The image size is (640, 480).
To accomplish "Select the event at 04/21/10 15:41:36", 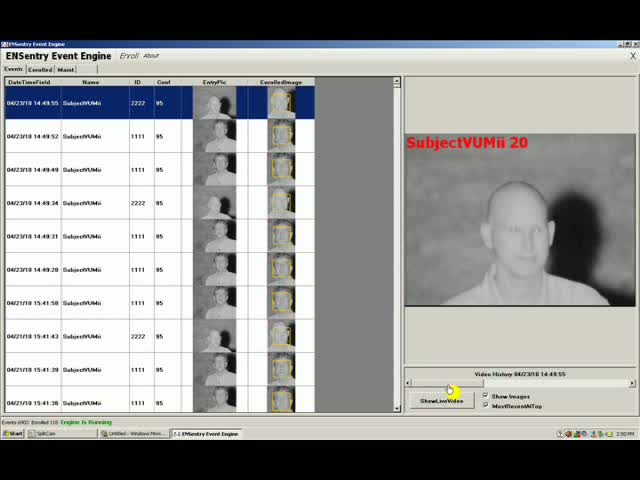I will pos(160,400).
